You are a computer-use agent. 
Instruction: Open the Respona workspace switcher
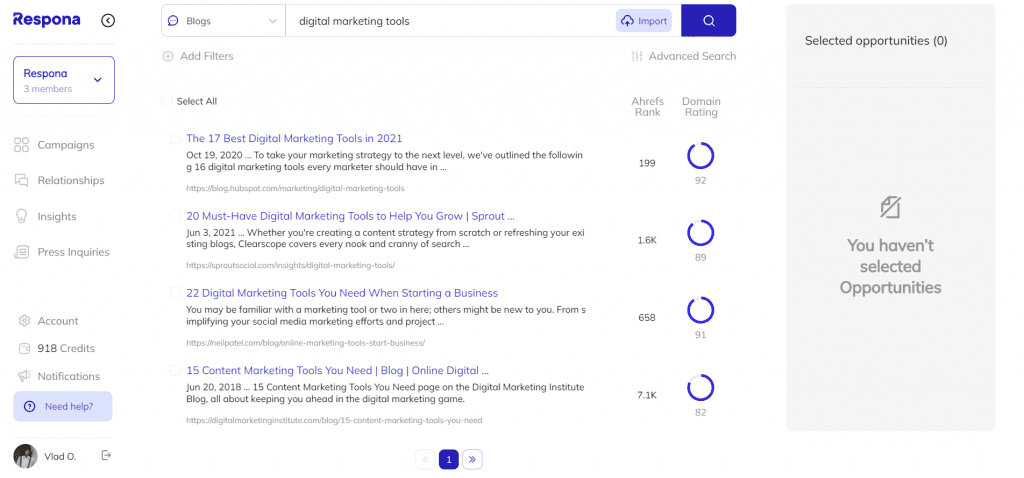coord(64,80)
